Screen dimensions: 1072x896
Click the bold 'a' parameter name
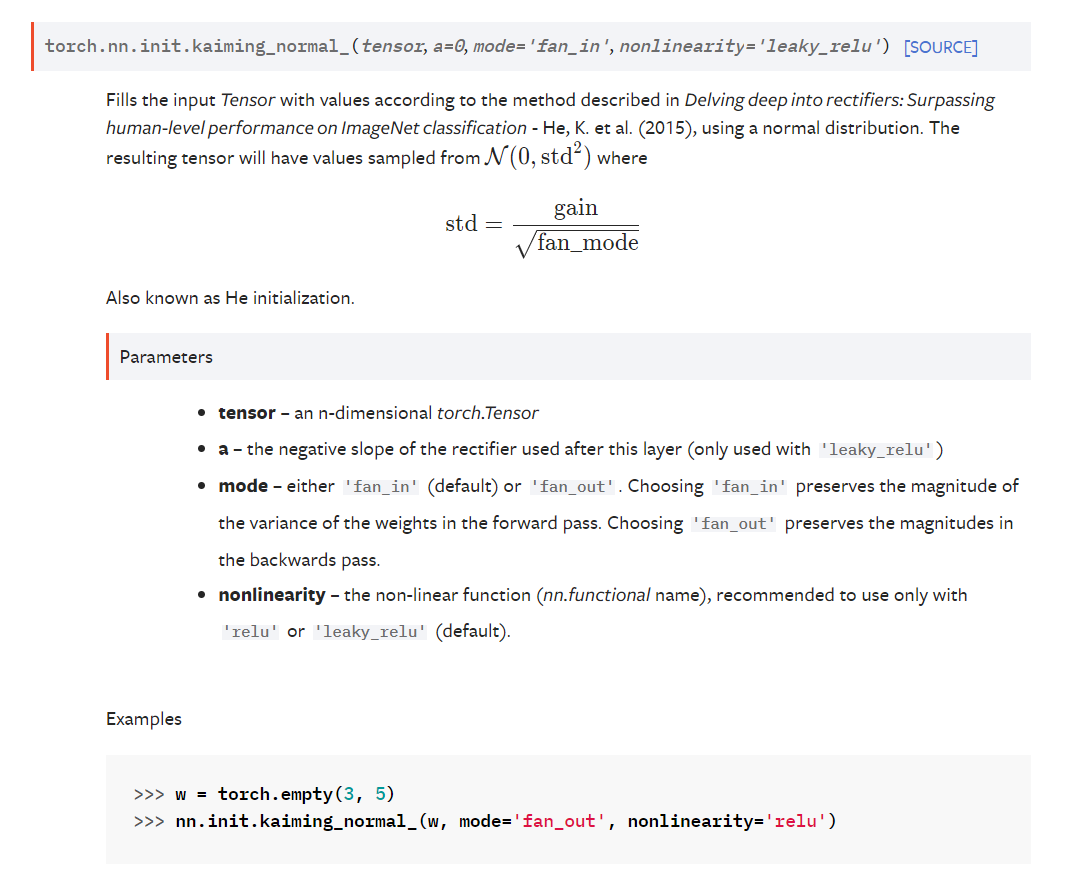(x=223, y=449)
